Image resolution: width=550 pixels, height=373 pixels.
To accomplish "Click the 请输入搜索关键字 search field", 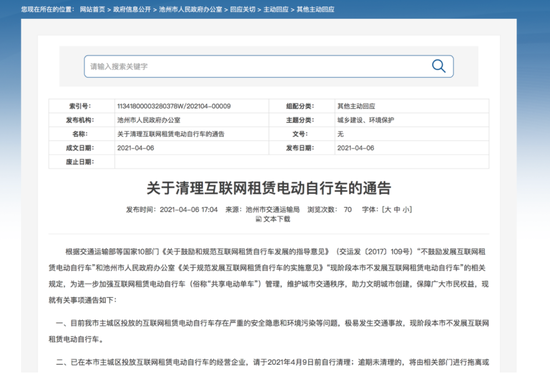I will pos(269,66).
